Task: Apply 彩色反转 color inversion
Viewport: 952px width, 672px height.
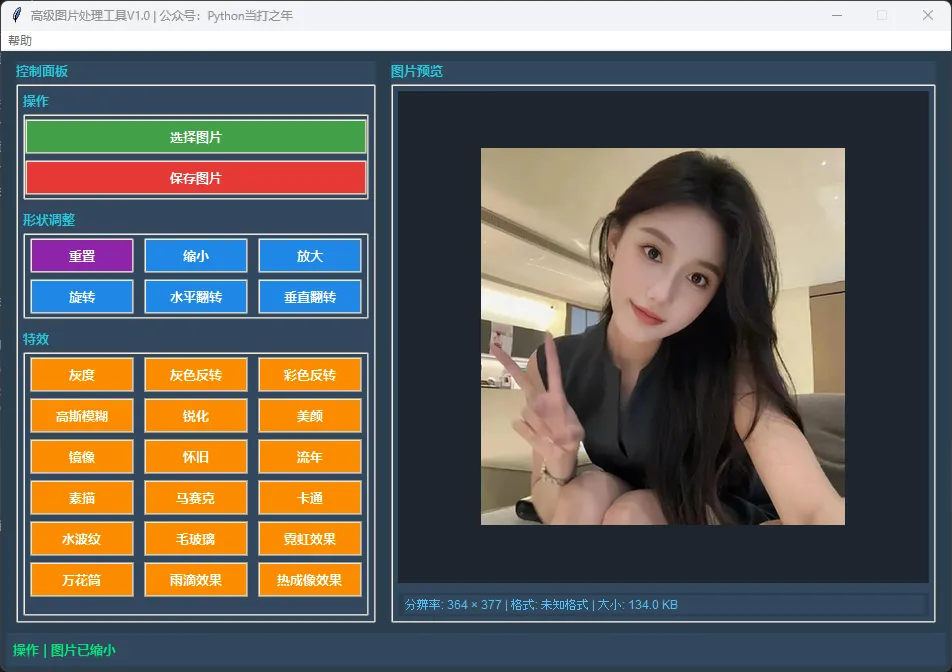Action: (x=310, y=374)
